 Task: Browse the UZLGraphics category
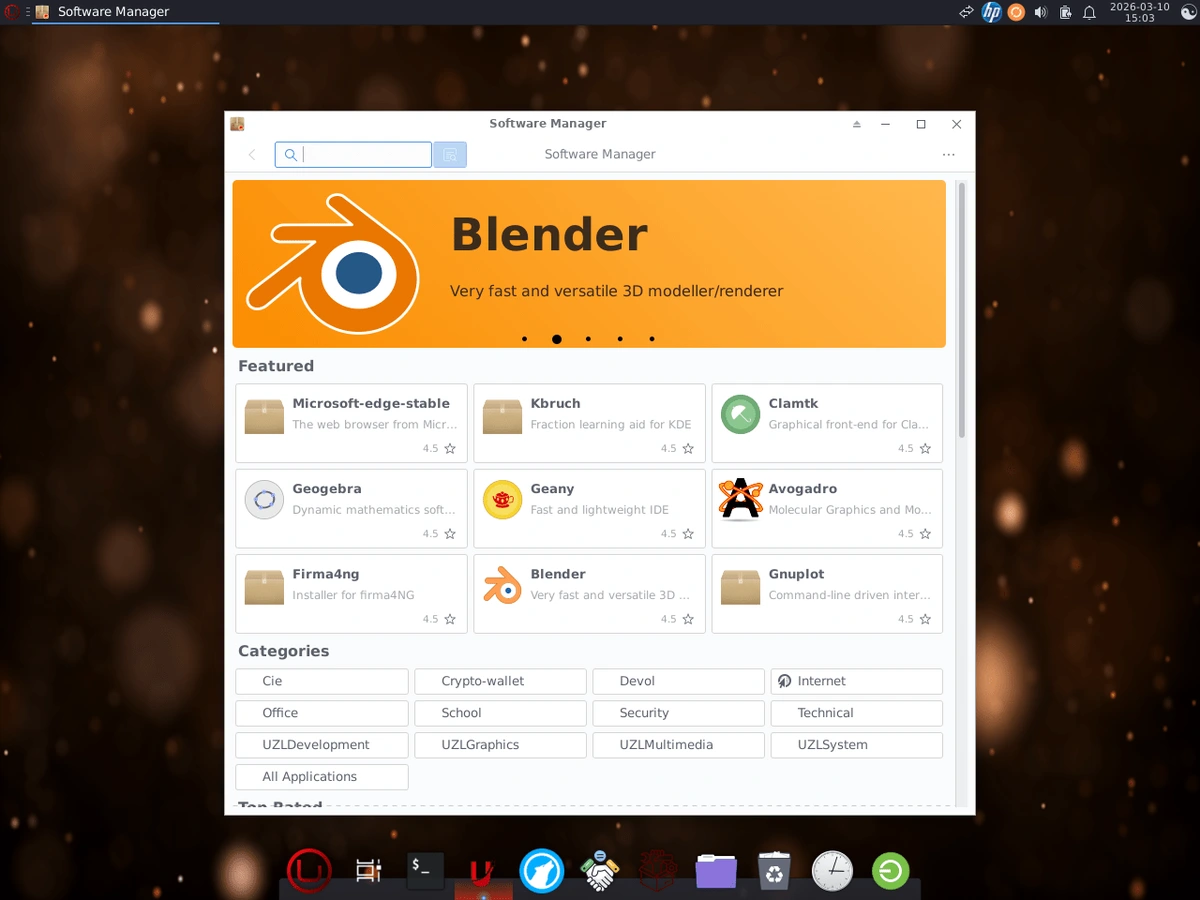[500, 745]
